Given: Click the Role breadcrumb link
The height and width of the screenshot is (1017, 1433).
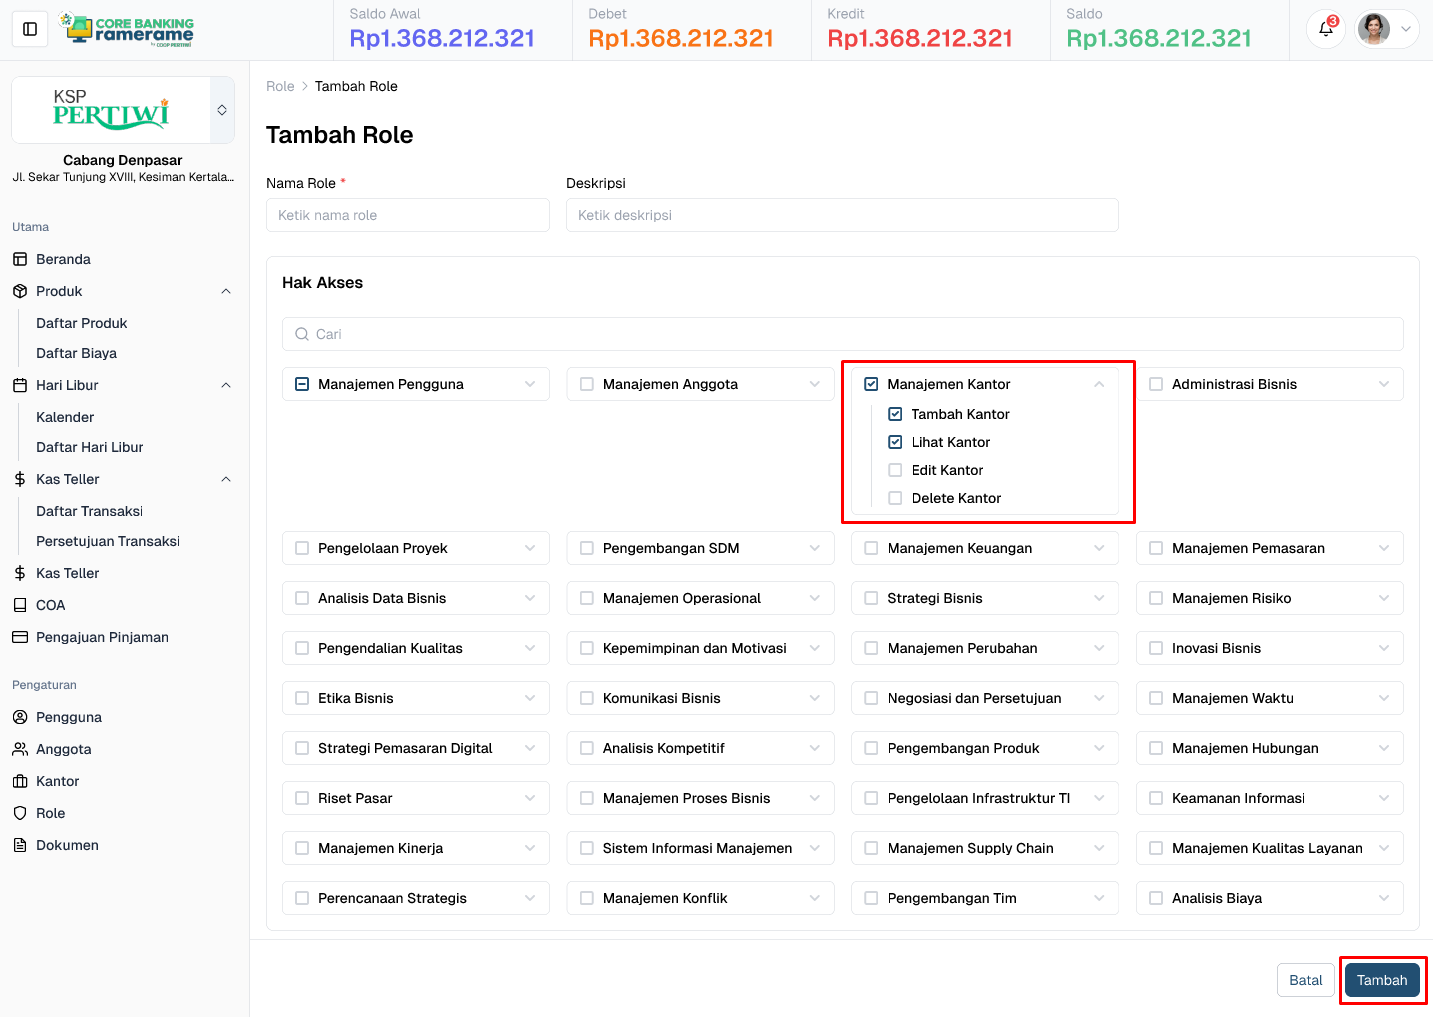Looking at the screenshot, I should (x=280, y=86).
